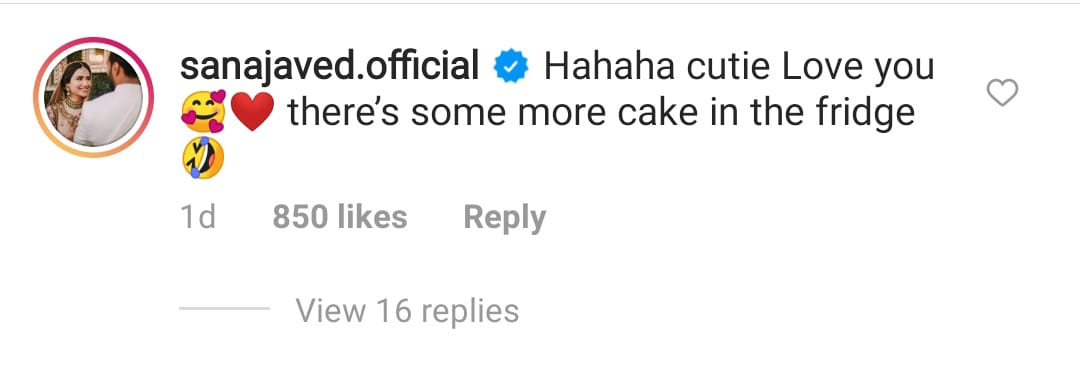Open the sanajaved.official username link
Image resolution: width=1080 pixels, height=376 pixels.
pos(329,67)
